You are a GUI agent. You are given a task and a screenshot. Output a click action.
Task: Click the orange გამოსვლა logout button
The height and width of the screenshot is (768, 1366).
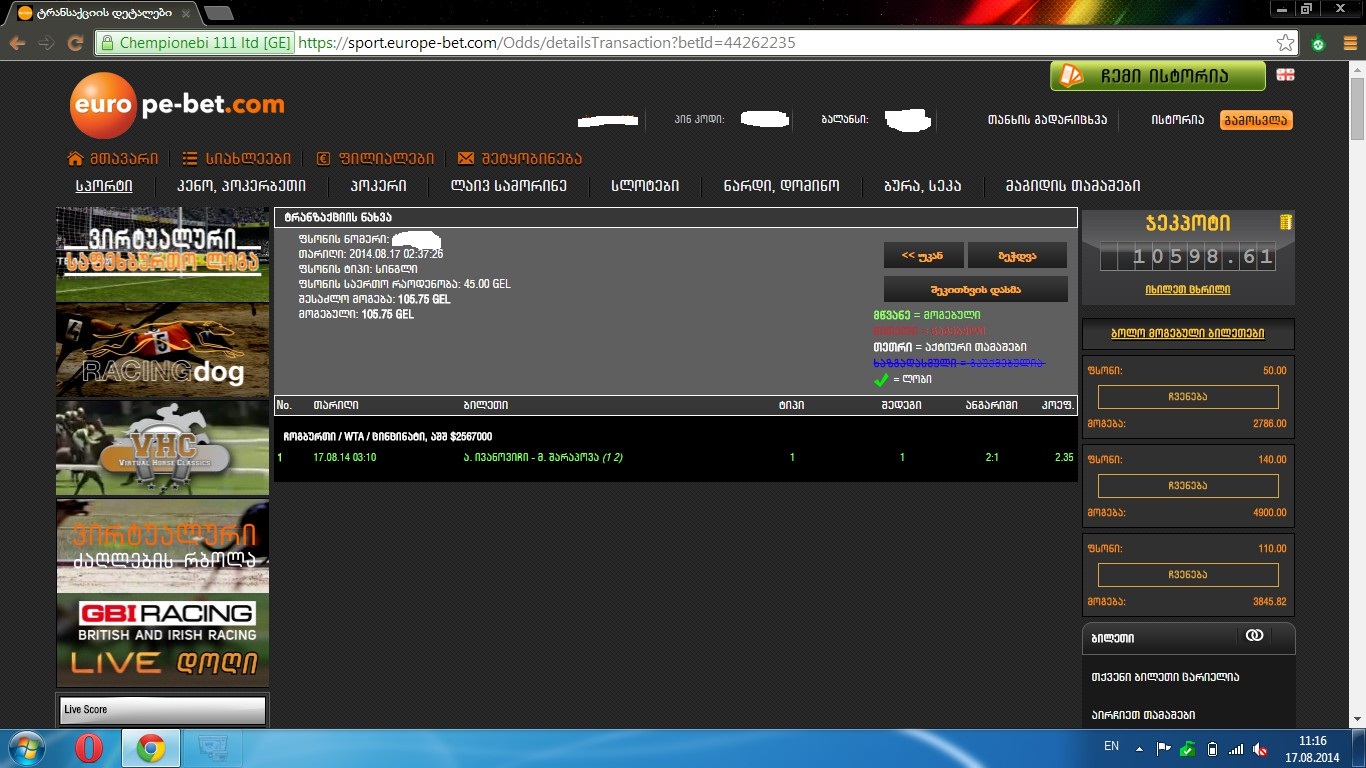tap(1256, 120)
